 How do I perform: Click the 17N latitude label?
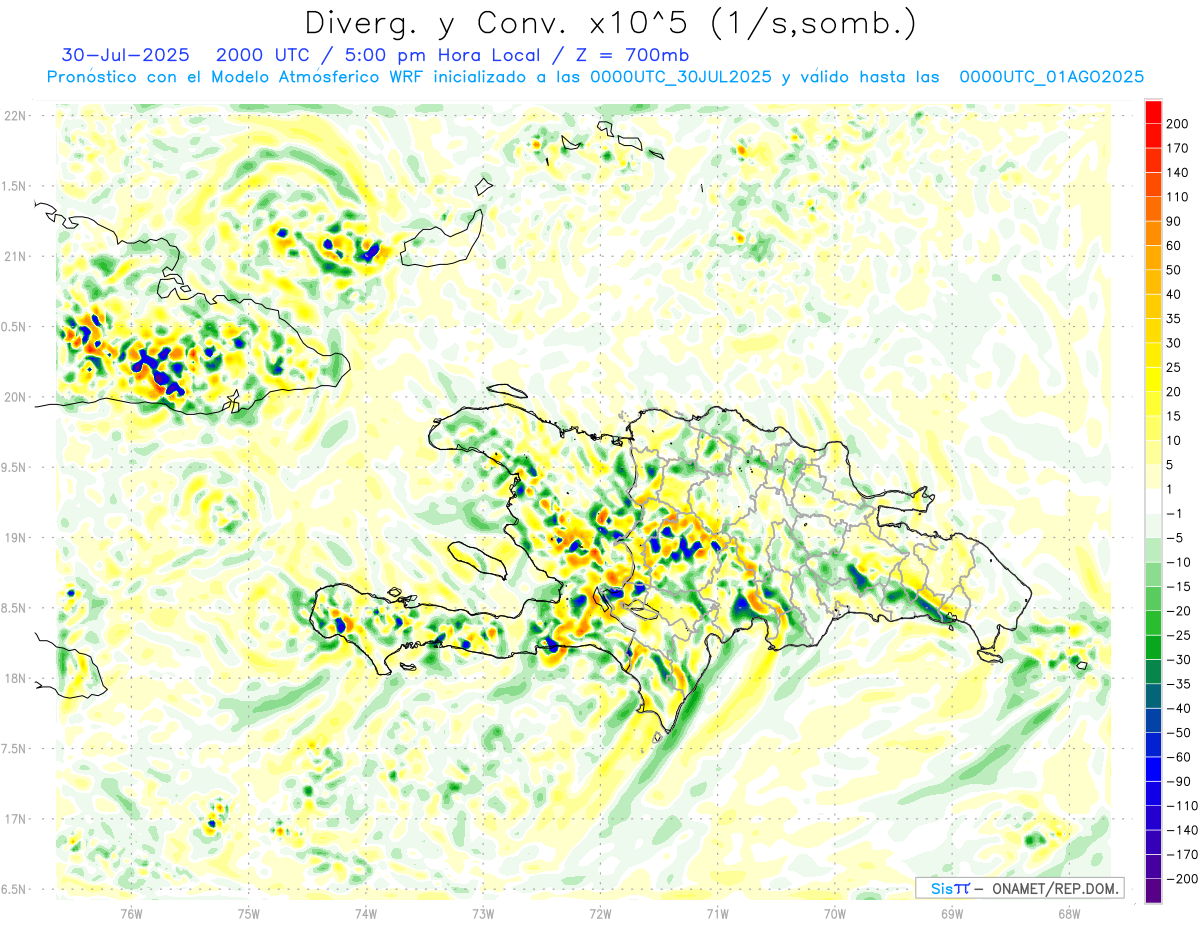[14, 819]
